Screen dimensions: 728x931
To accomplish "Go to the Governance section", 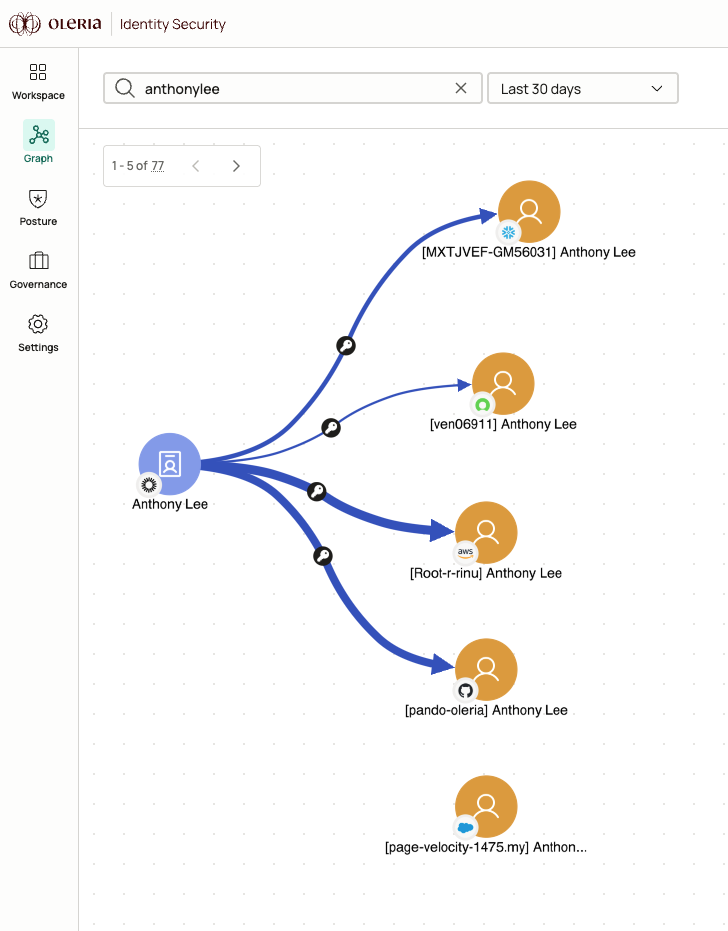I will pos(38,271).
